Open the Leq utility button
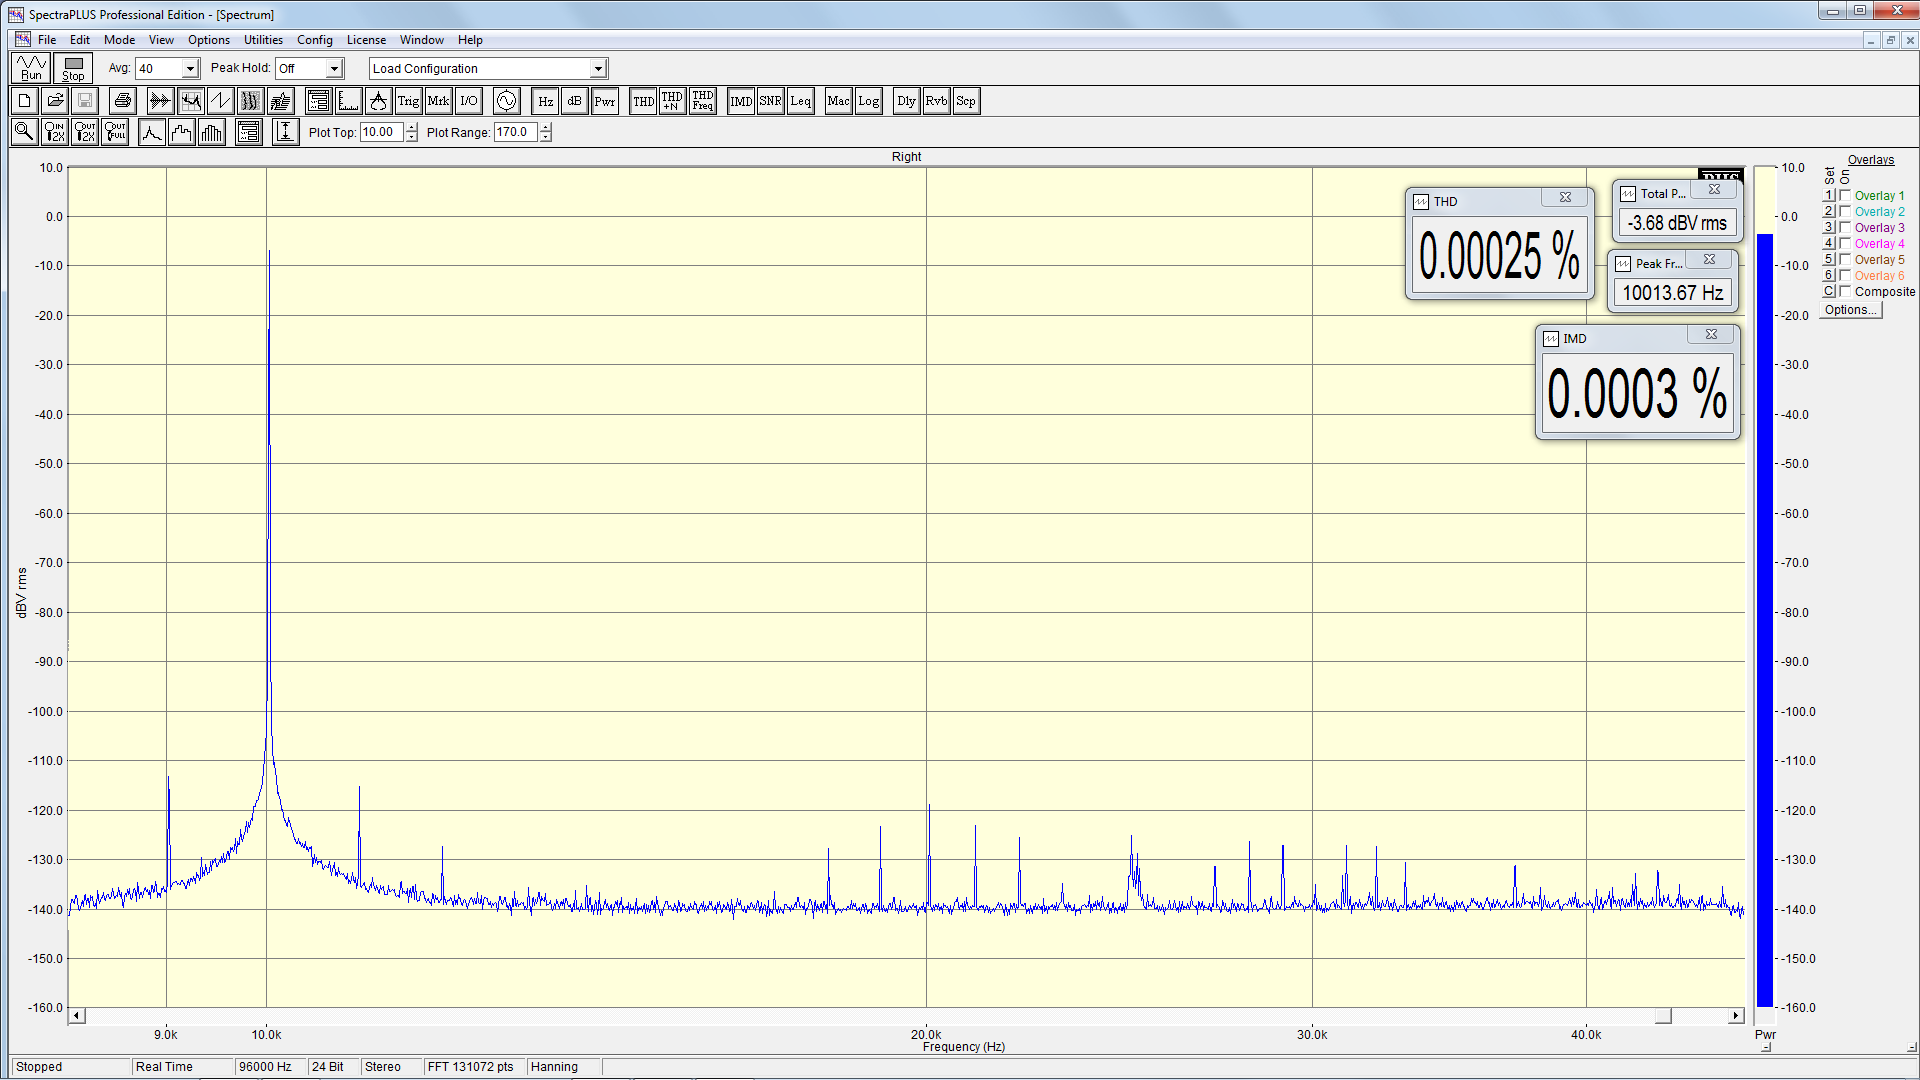1920x1080 pixels. (x=800, y=101)
